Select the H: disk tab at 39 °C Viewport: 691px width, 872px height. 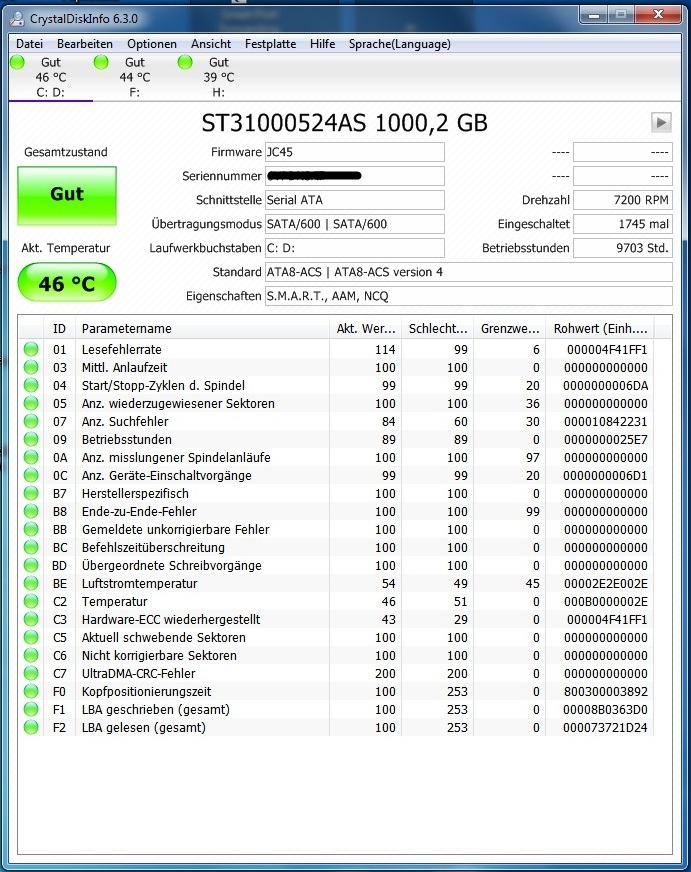(x=218, y=77)
